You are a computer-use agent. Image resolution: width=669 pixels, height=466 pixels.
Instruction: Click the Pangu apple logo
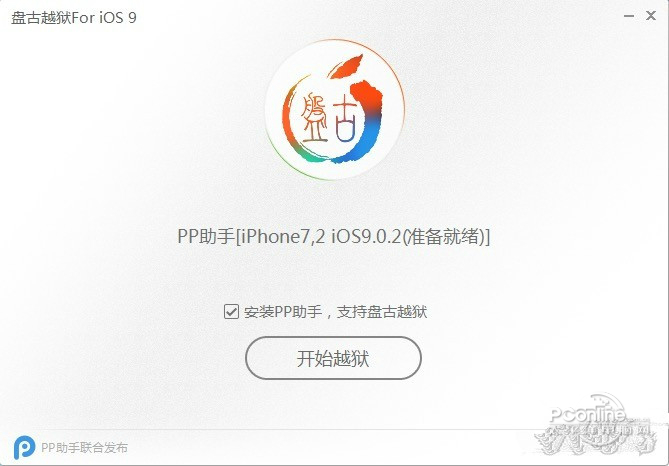[334, 109]
